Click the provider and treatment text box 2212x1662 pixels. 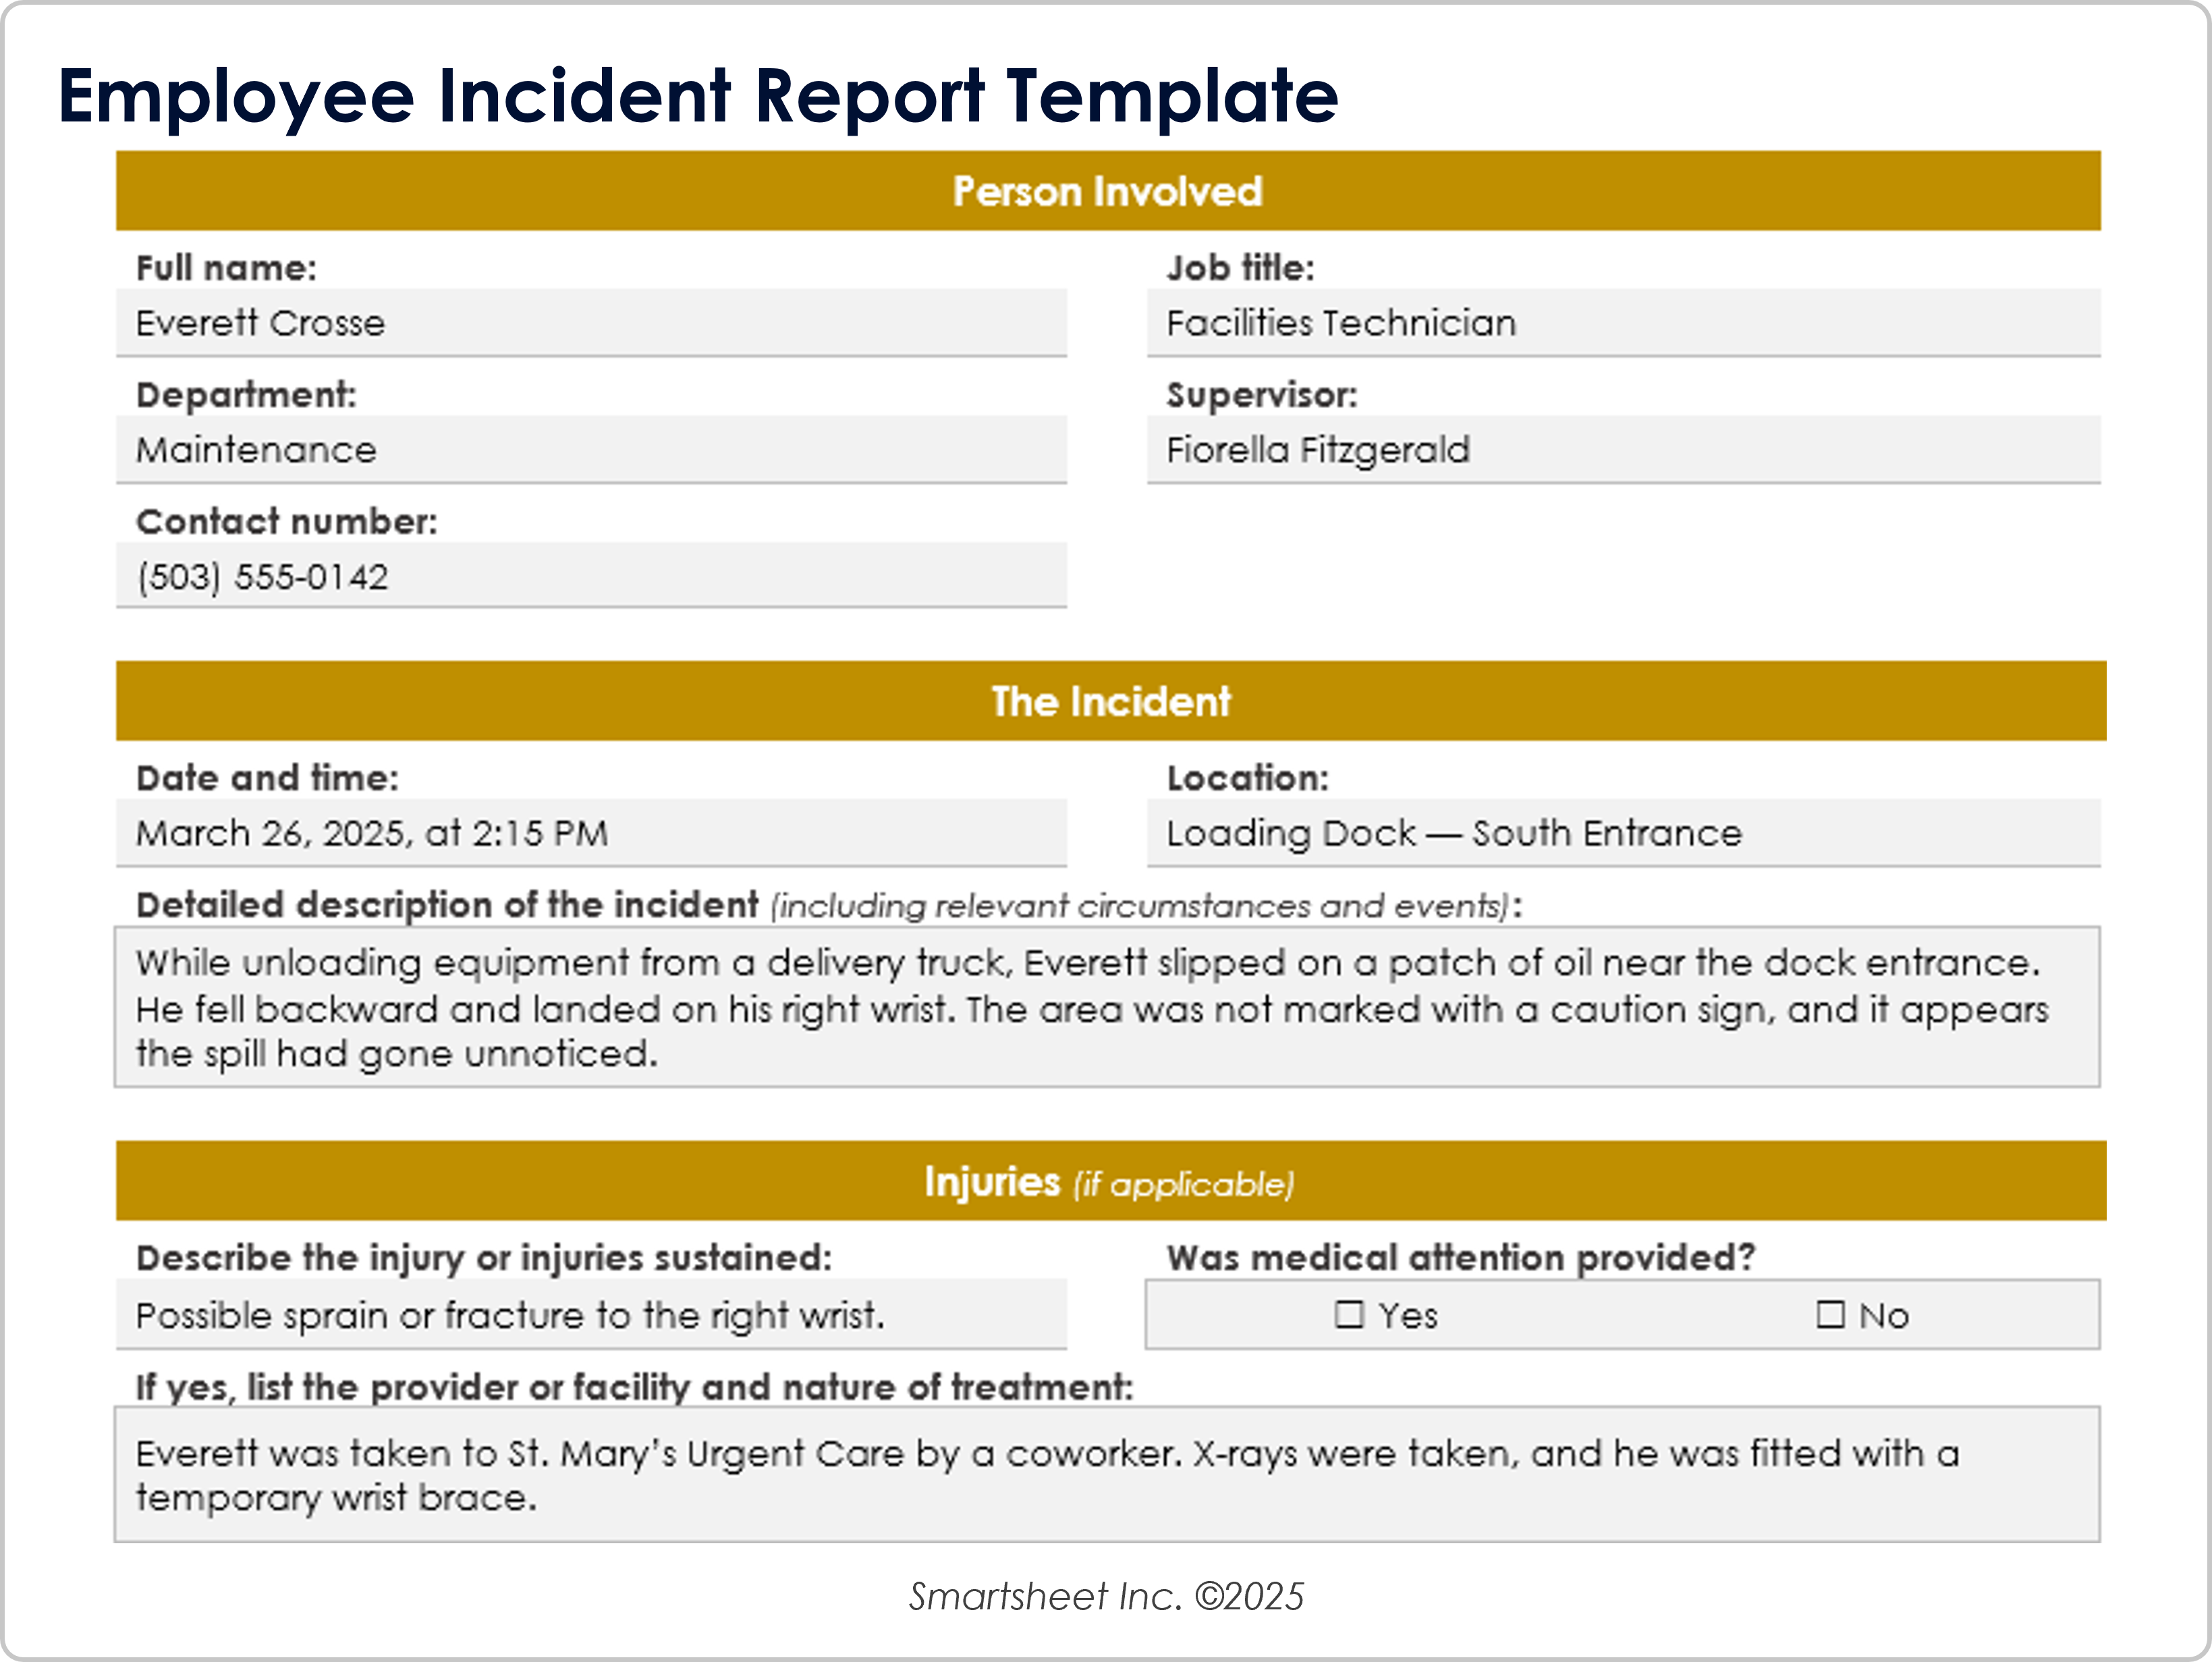1106,1474
